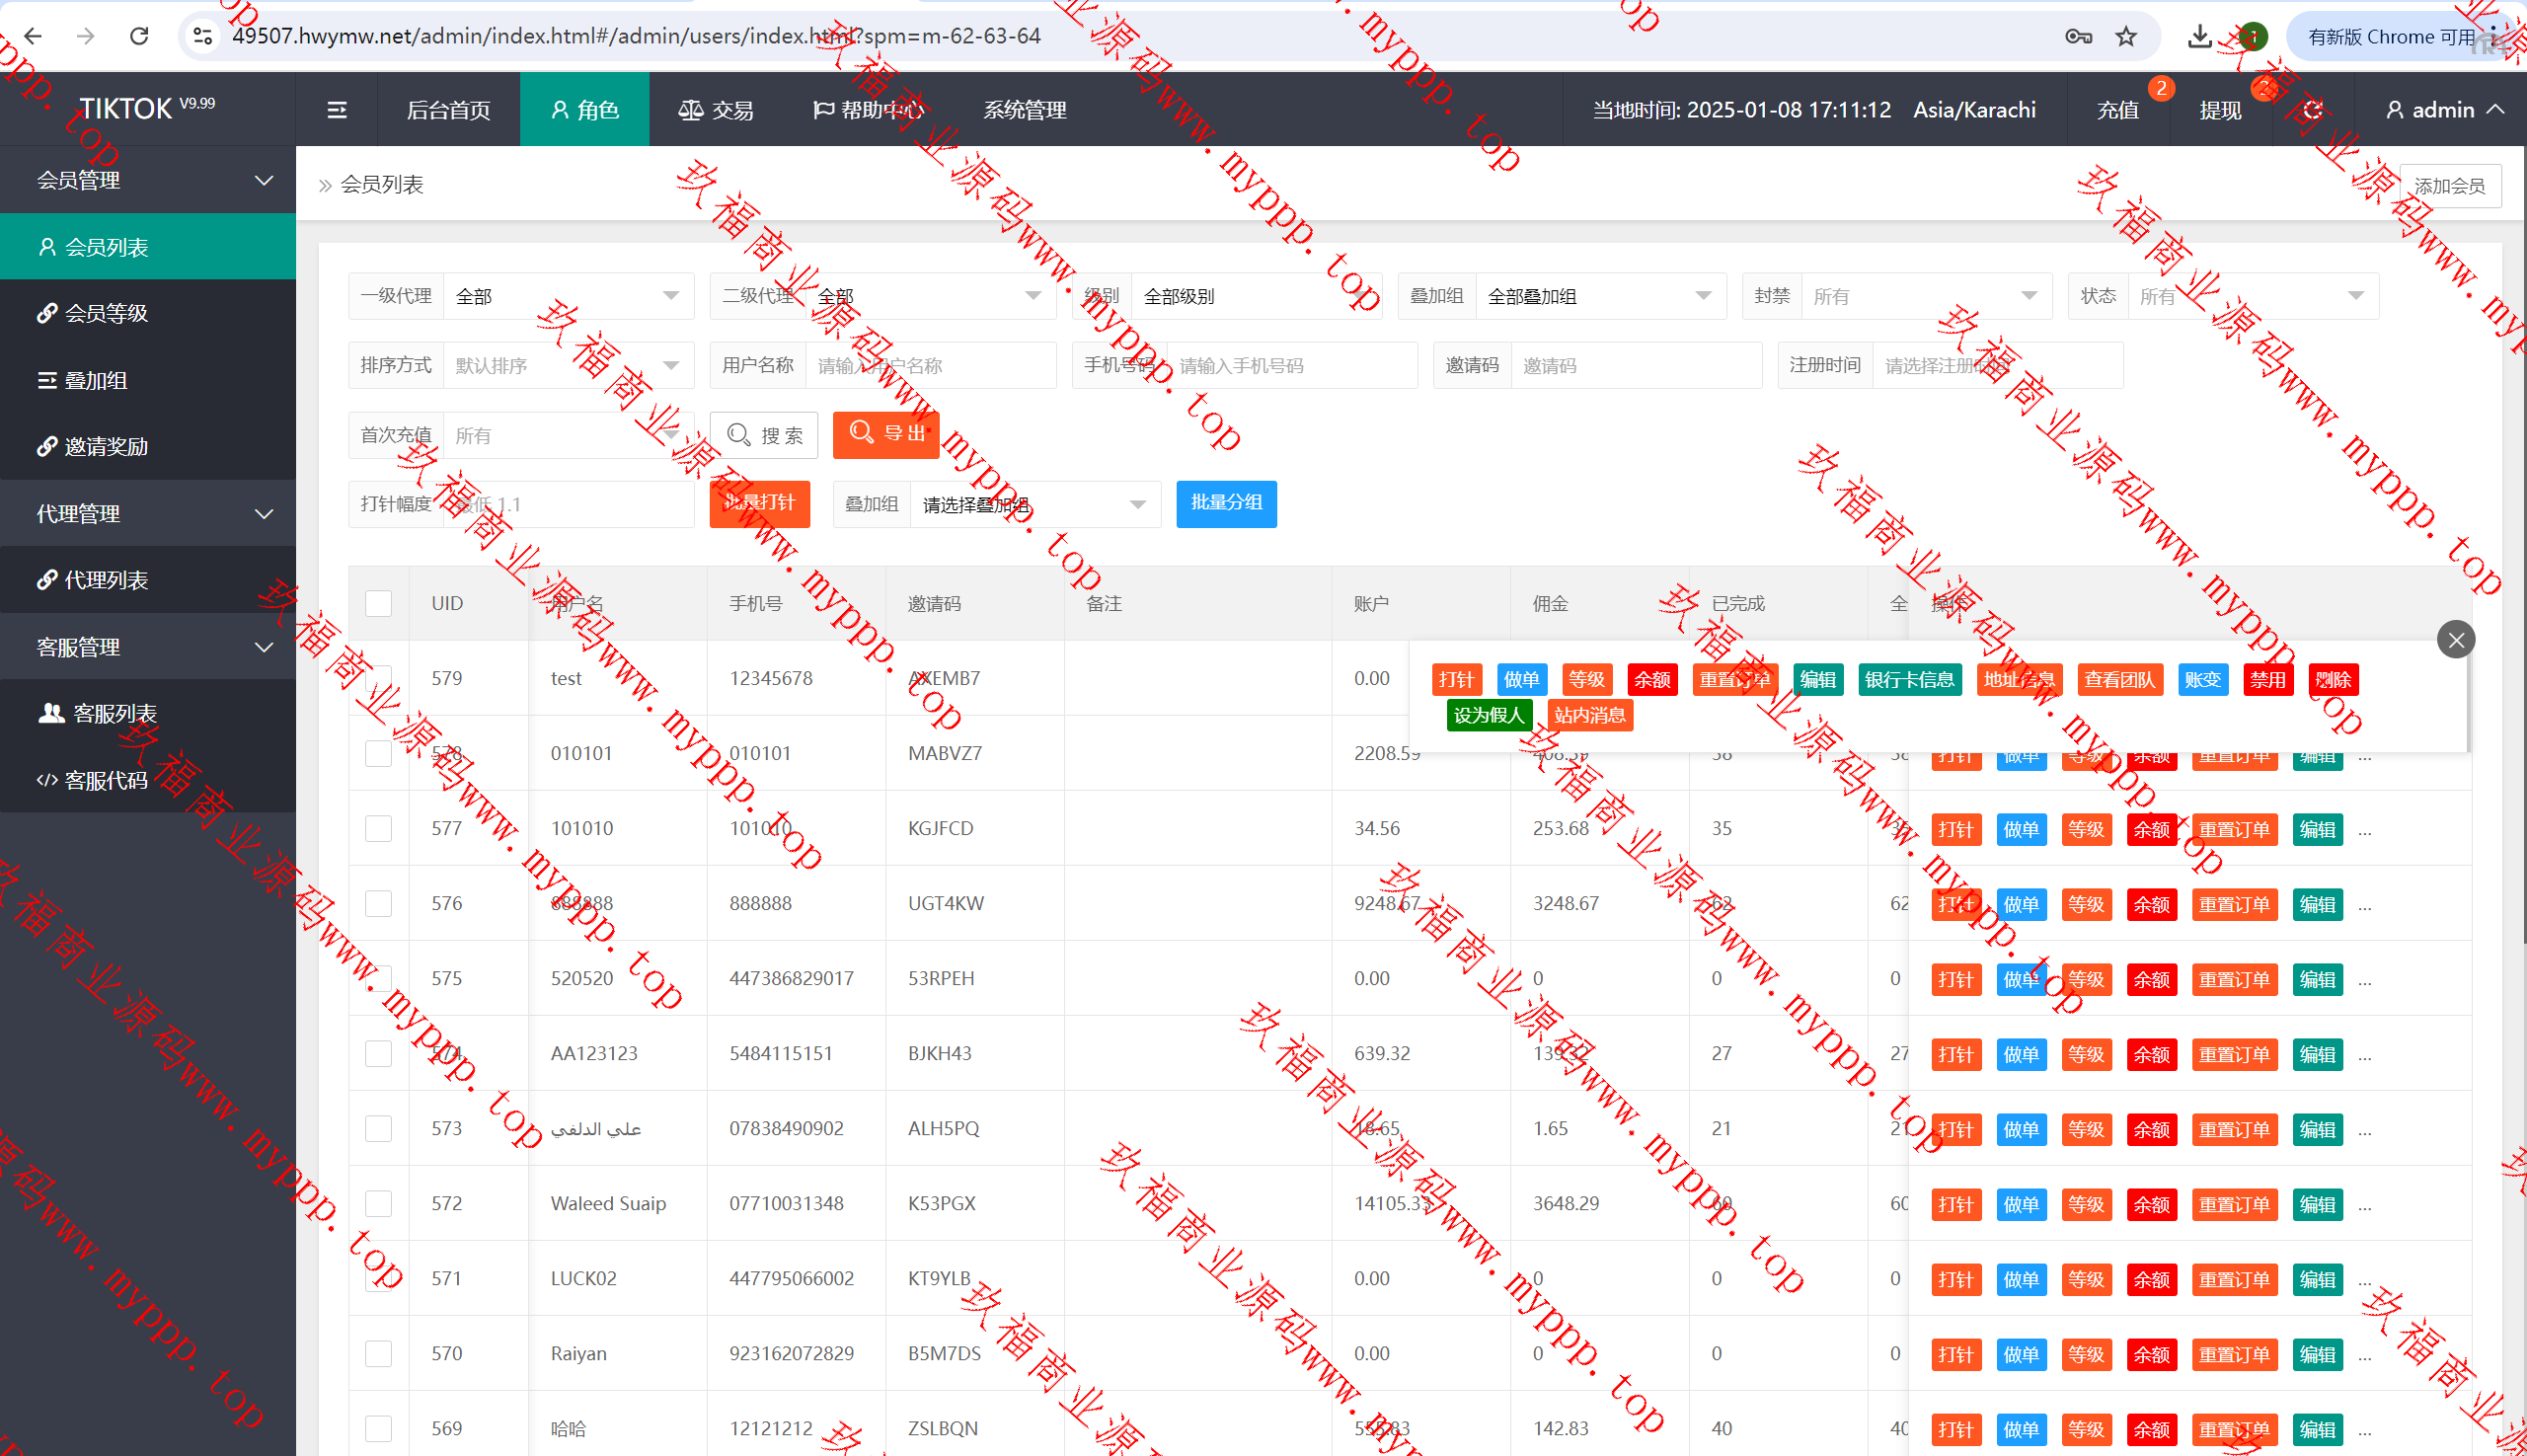Click the refresh icon in top navbar
Screen dimensions: 2527x1456
(x=2312, y=110)
